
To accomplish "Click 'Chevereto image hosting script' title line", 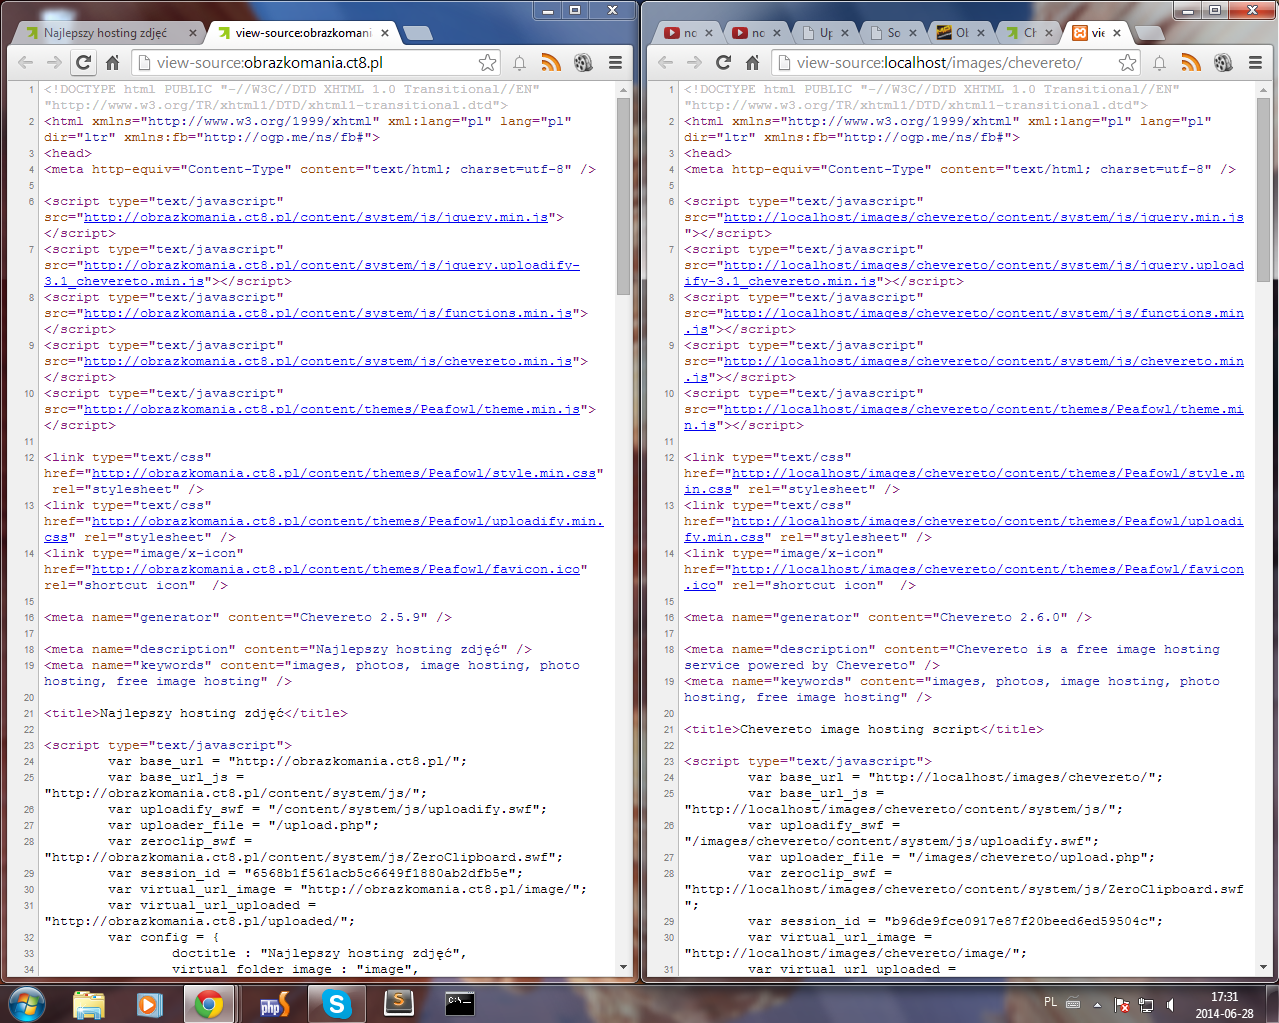I will [x=864, y=729].
